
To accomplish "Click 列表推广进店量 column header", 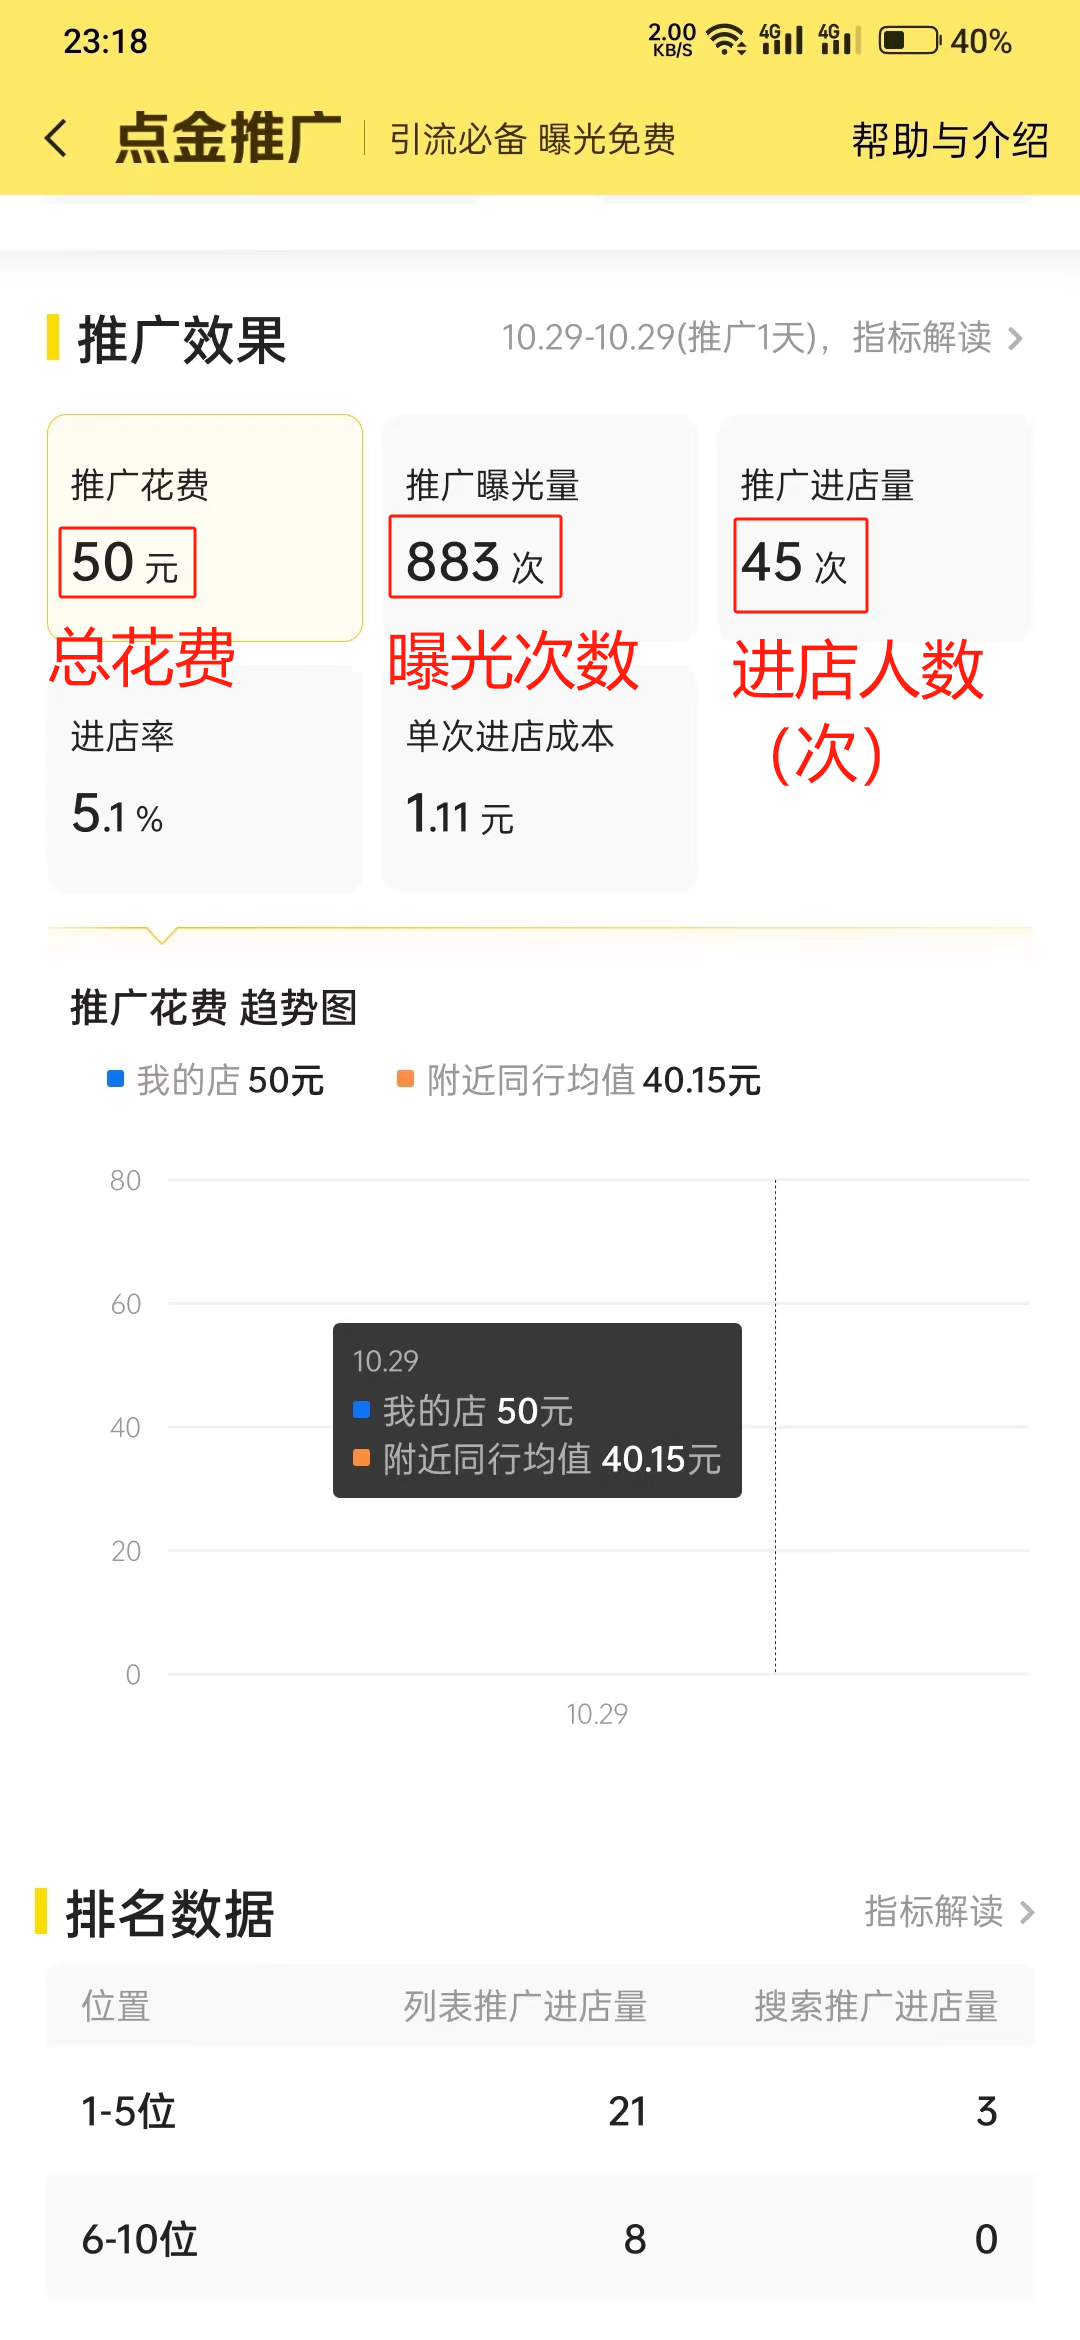I will [x=525, y=2006].
